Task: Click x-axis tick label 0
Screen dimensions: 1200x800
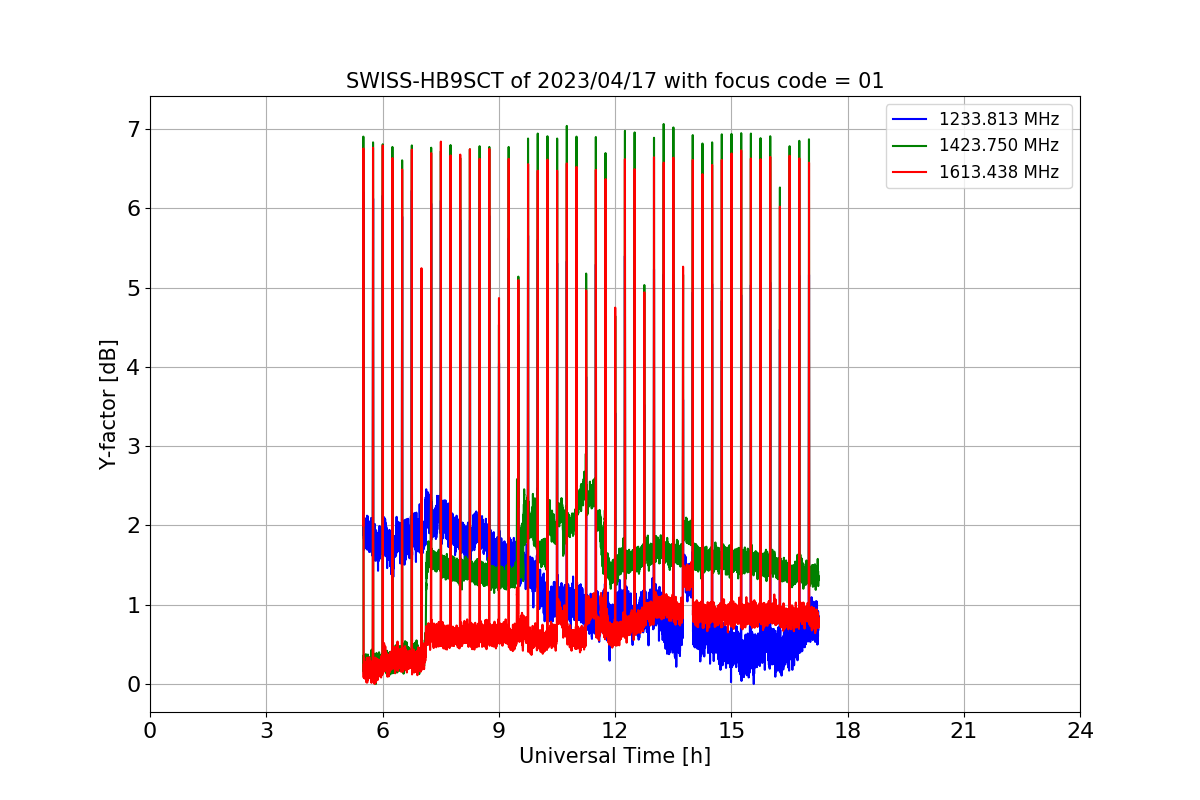Action: pos(150,731)
